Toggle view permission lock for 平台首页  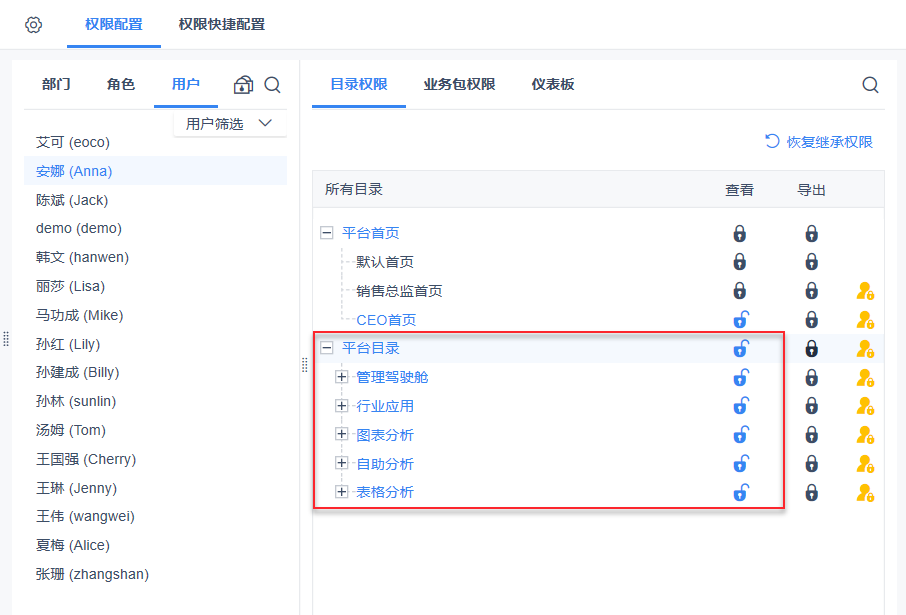click(740, 234)
